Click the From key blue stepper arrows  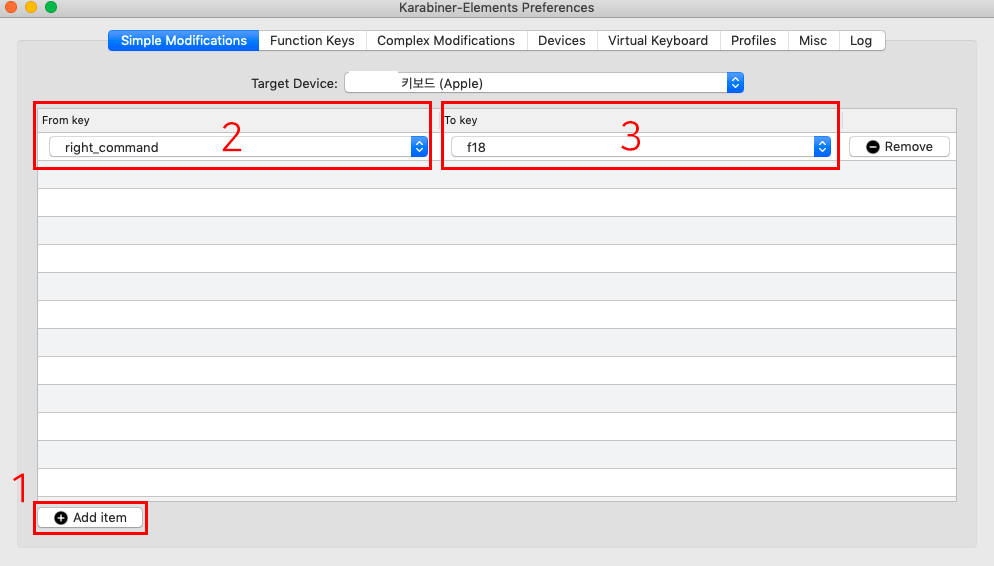click(419, 147)
